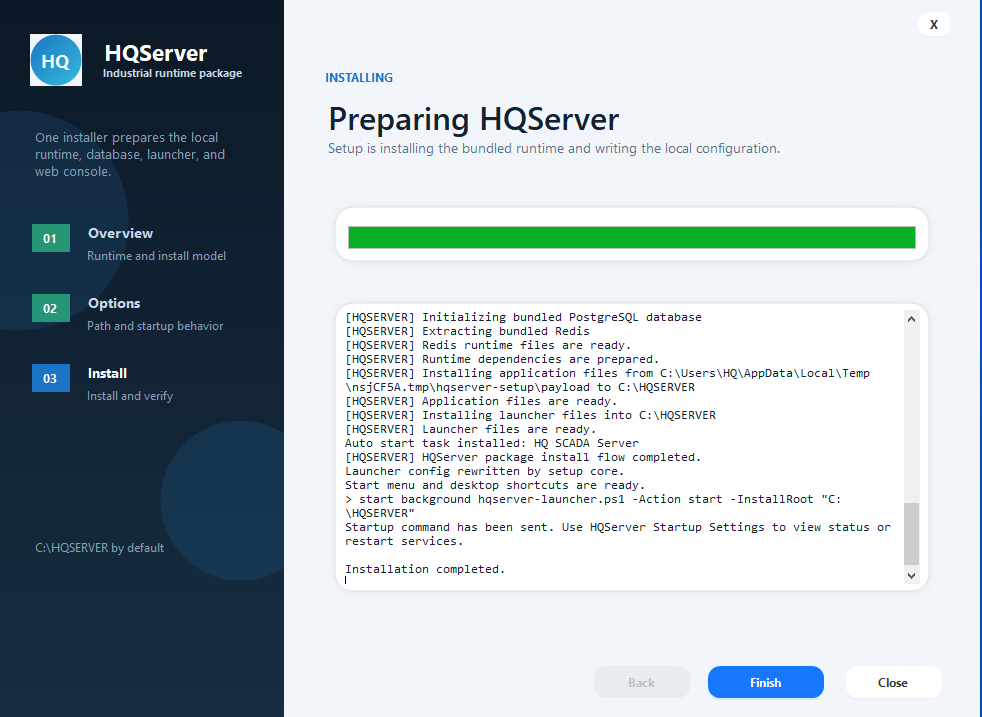Click 'Auto start task installed: HQ SCADA Server'
The width and height of the screenshot is (982, 717).
click(492, 443)
